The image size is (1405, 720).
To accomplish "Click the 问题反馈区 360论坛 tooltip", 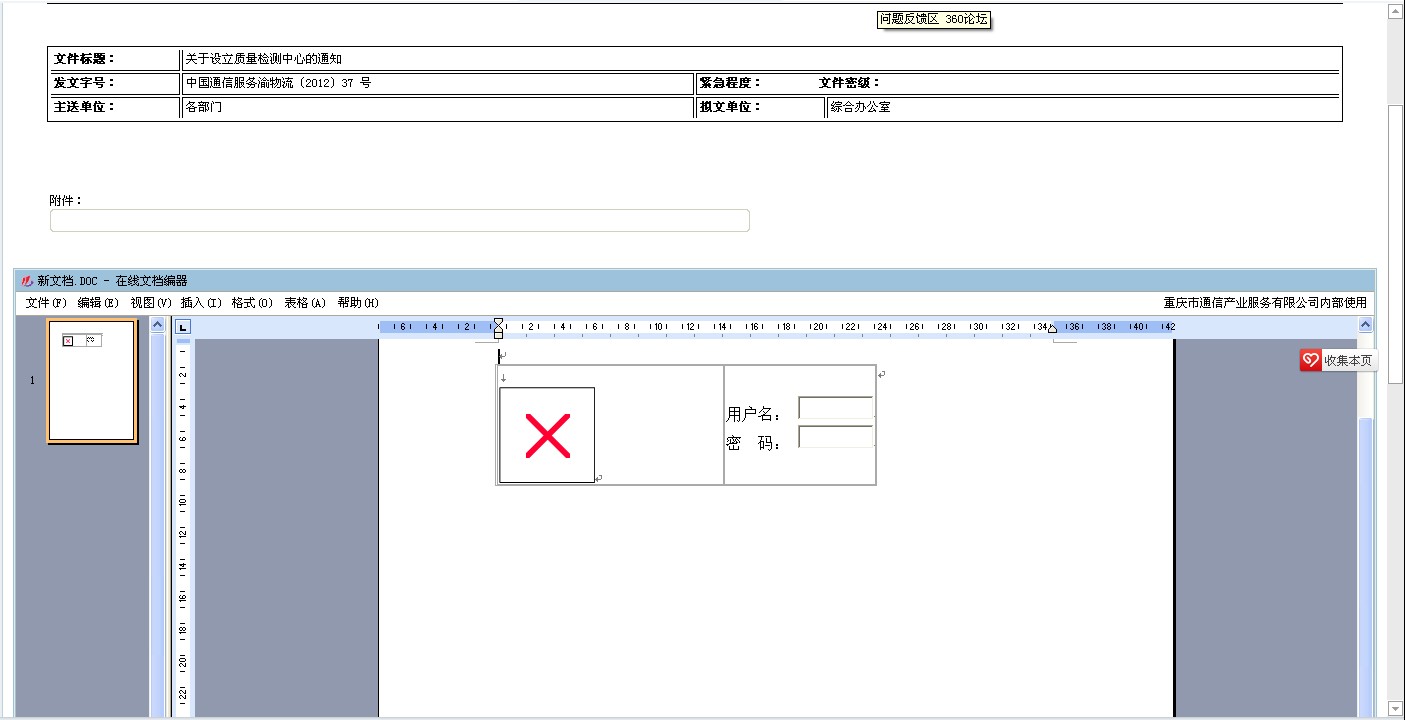I will pyautogui.click(x=934, y=19).
